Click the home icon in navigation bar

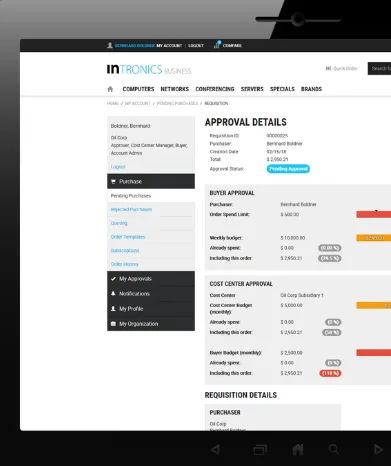[110, 89]
